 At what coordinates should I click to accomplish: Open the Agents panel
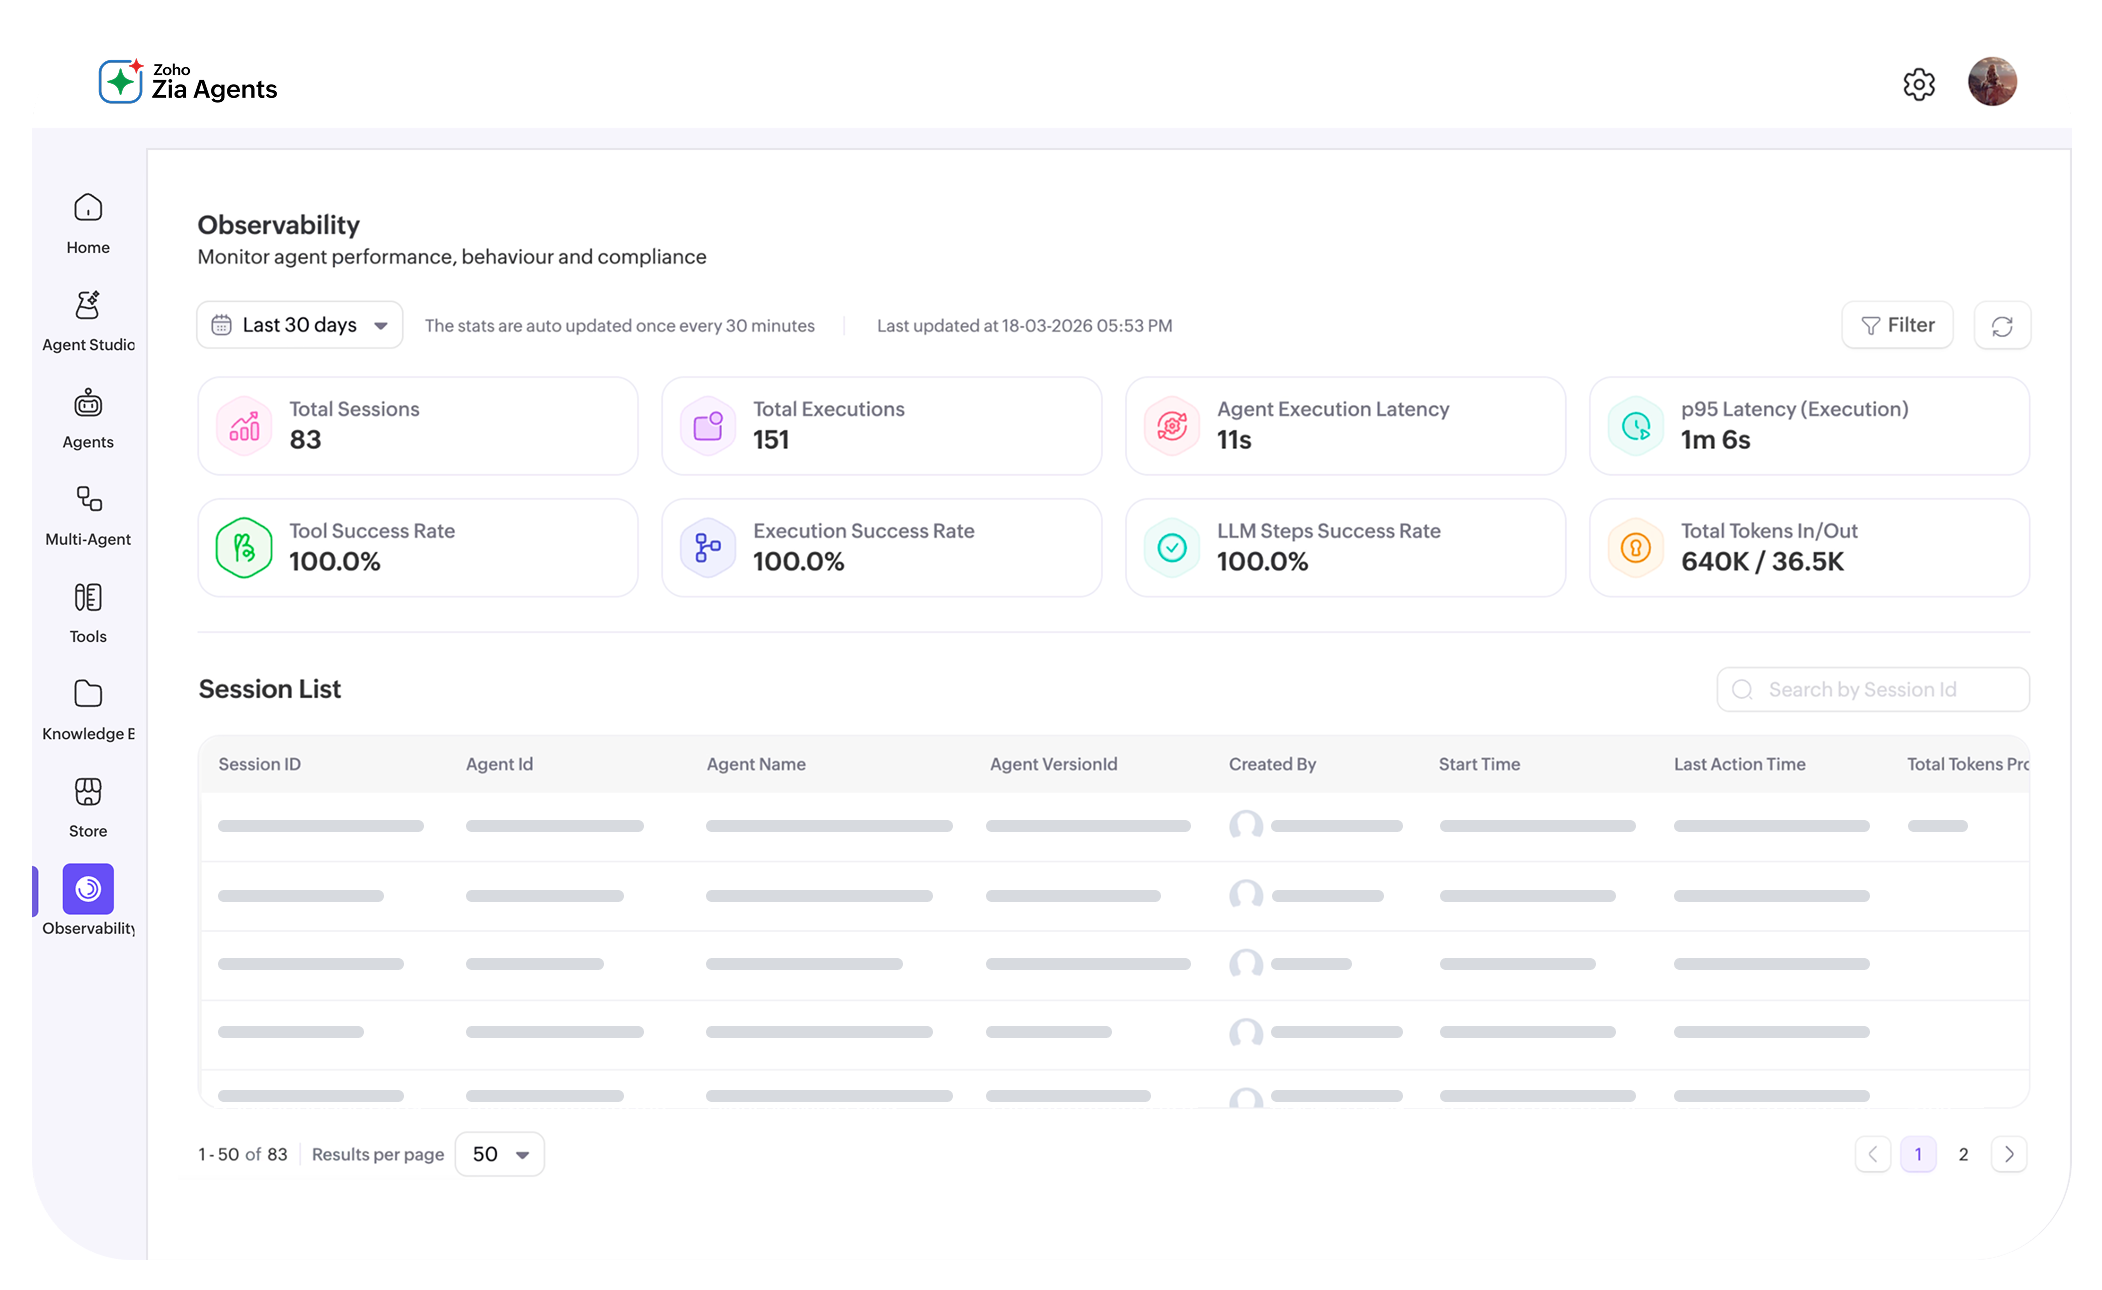pos(87,418)
